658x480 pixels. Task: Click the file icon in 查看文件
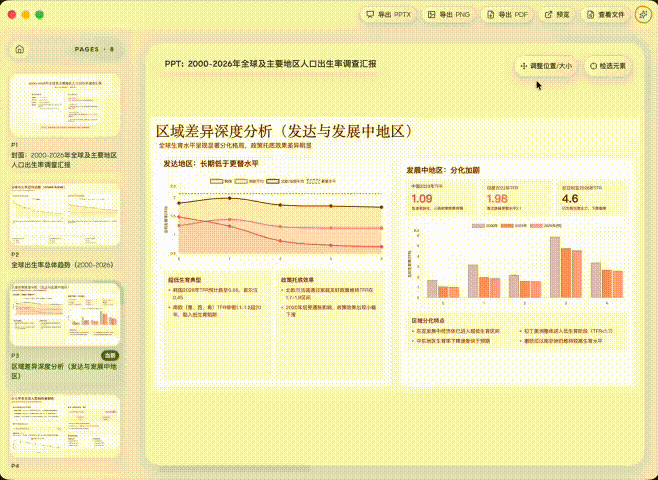click(590, 15)
